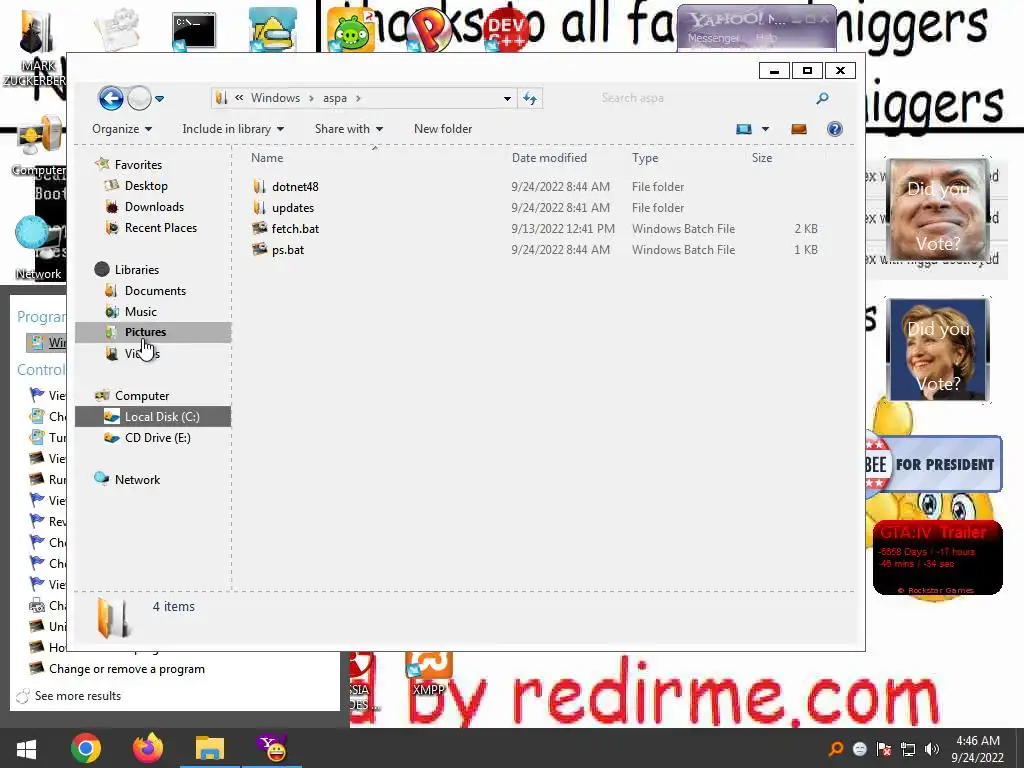Click the GTA:IV Trailer countdown gadget
1024x768 pixels.
coord(938,558)
